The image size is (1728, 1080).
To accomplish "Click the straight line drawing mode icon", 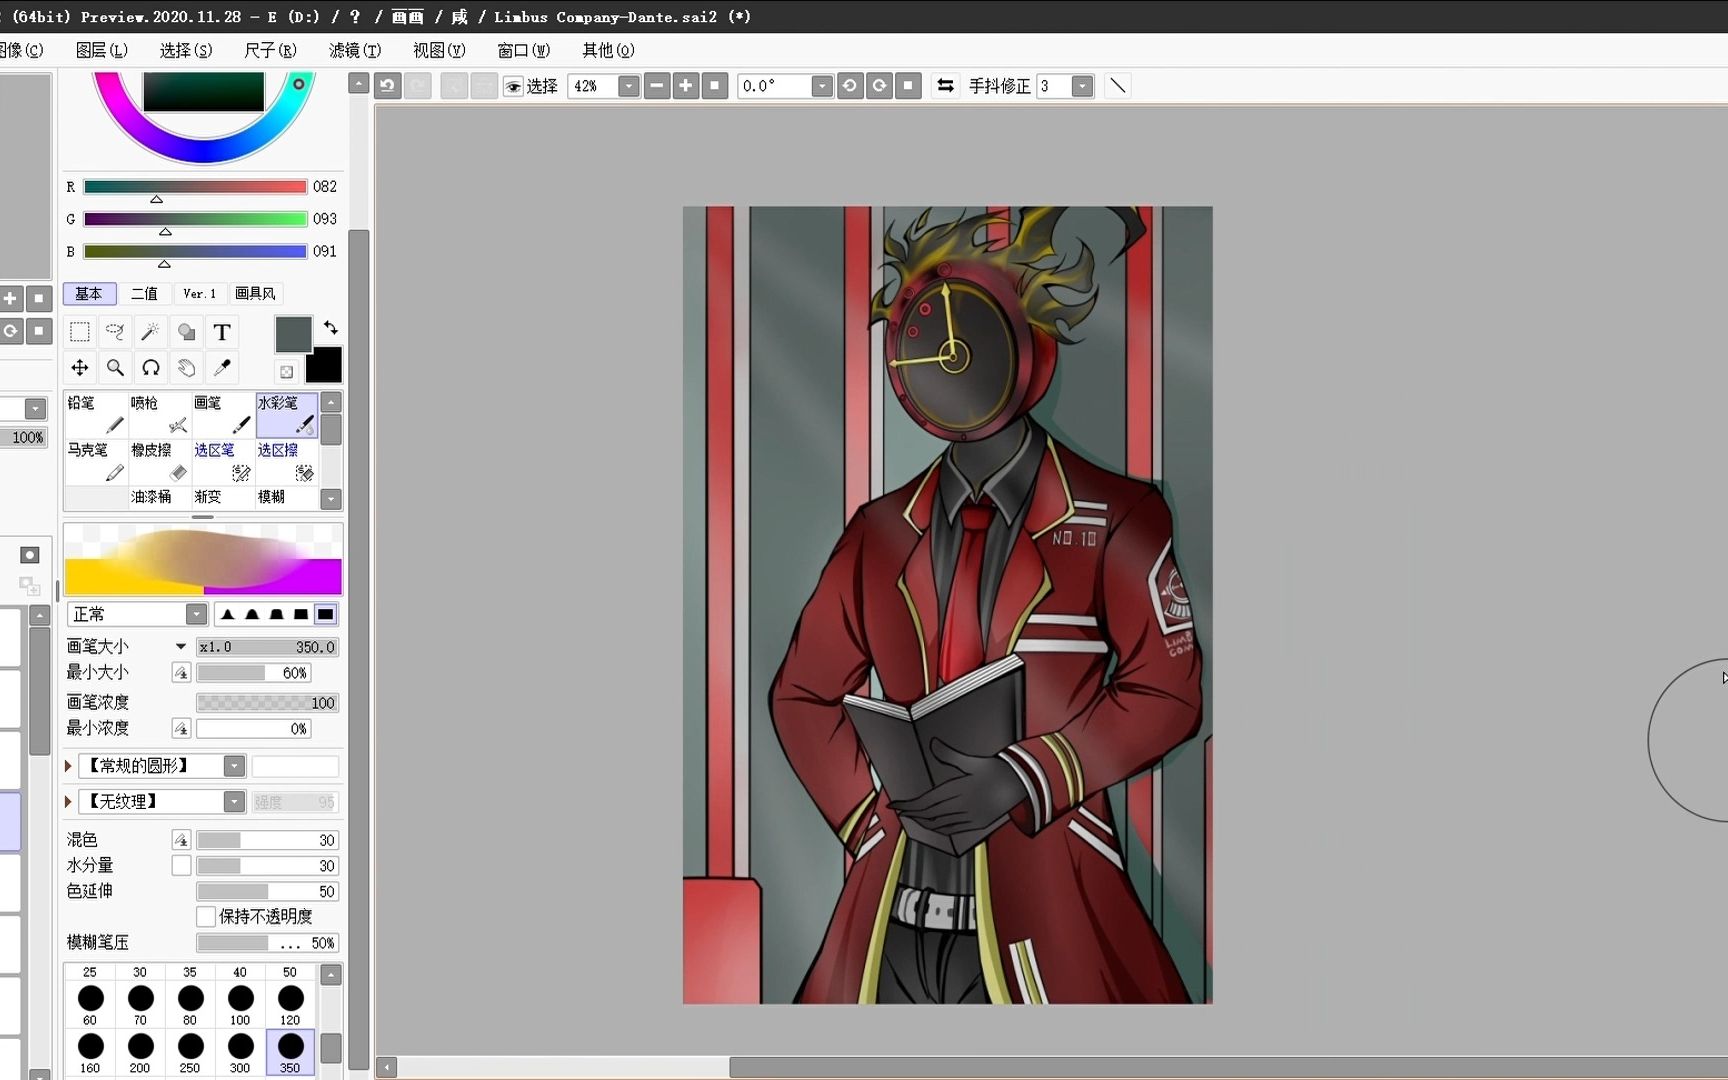I will coord(1118,86).
